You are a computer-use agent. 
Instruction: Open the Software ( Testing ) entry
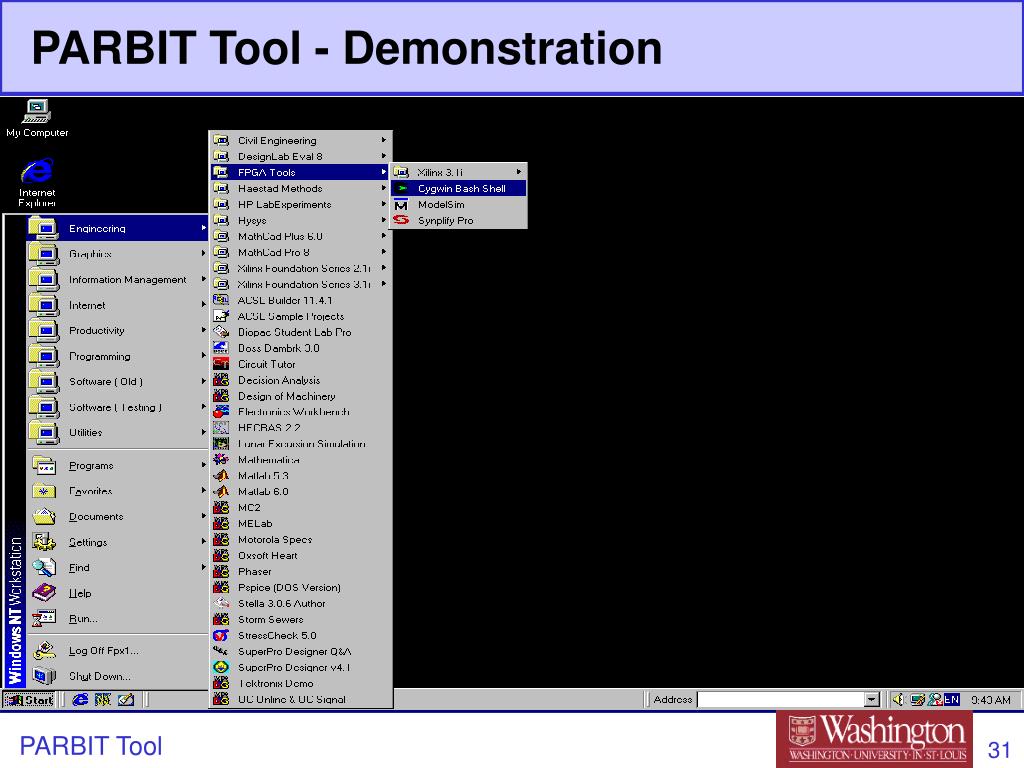click(x=118, y=407)
